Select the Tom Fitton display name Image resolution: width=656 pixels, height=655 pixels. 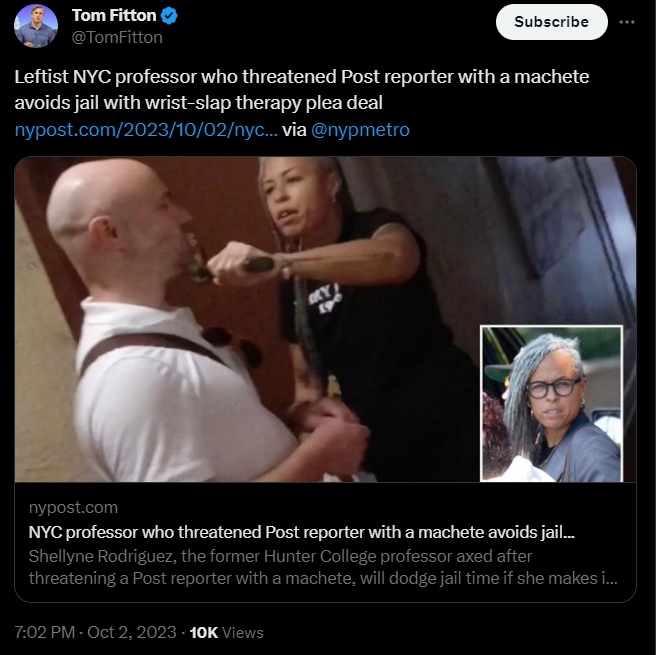pos(114,15)
